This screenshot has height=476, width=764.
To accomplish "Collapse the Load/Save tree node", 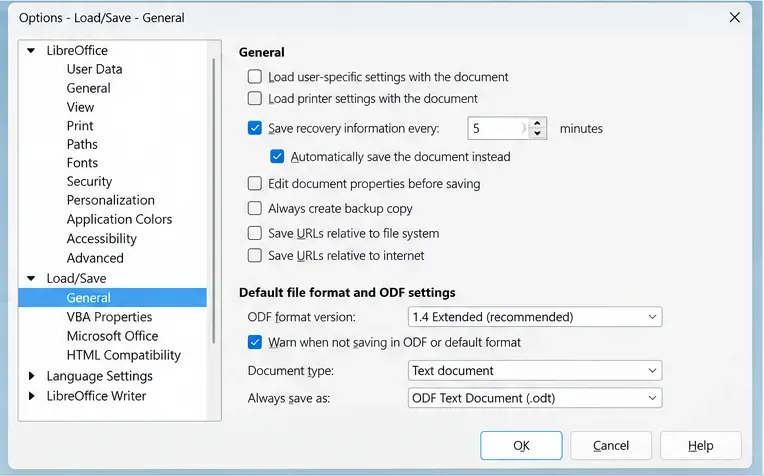I will [31, 279].
